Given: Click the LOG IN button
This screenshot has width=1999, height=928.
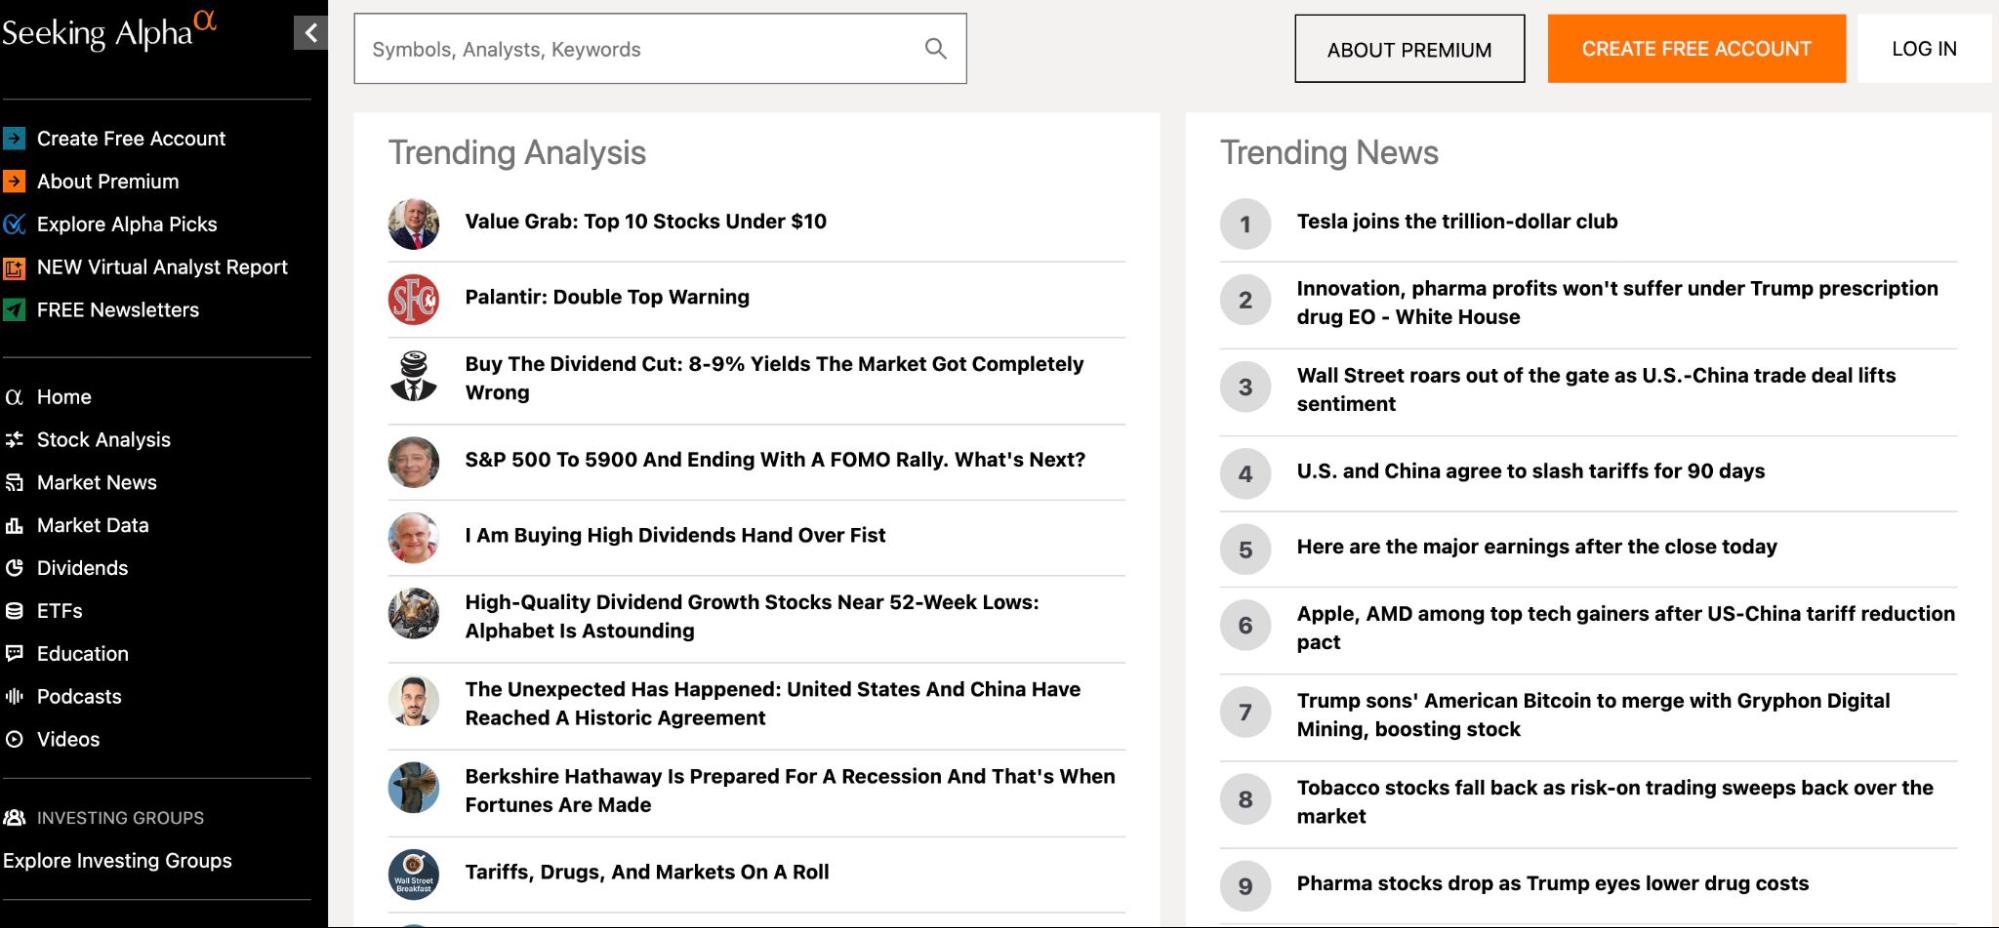Looking at the screenshot, I should pyautogui.click(x=1924, y=48).
